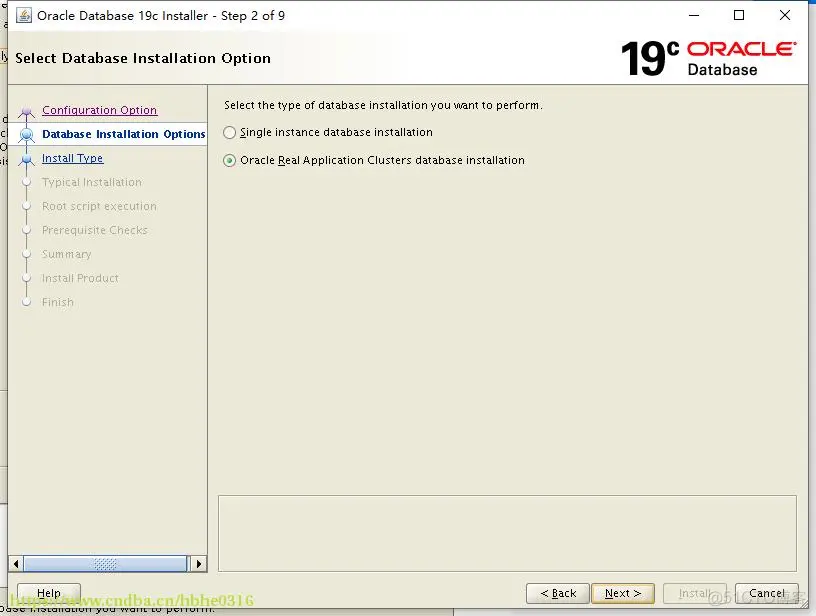Maximize the Oracle installer window
Screen dimensions: 816x616
pos(739,16)
